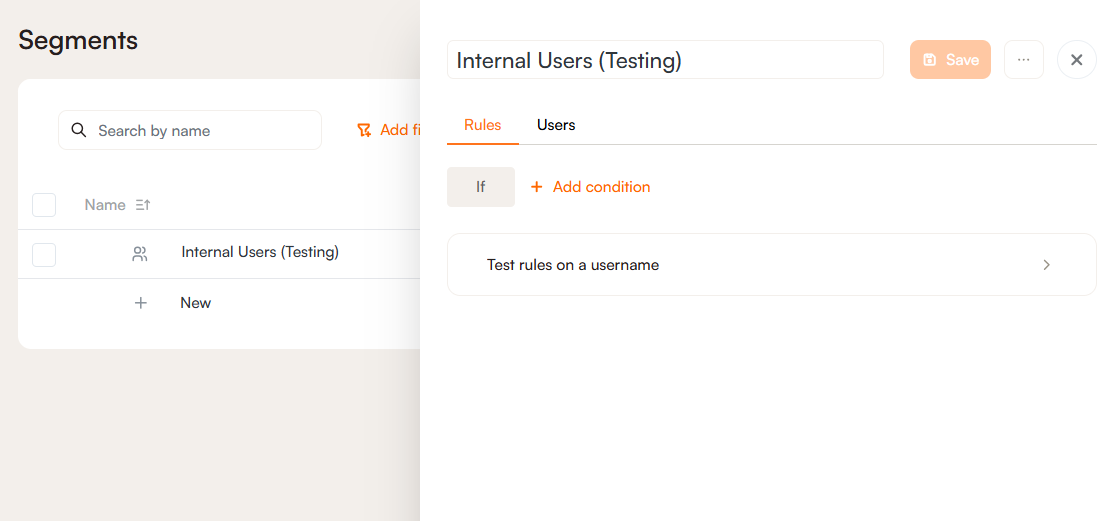Click the If condition selector
The width and height of the screenshot is (1103, 521).
(481, 187)
